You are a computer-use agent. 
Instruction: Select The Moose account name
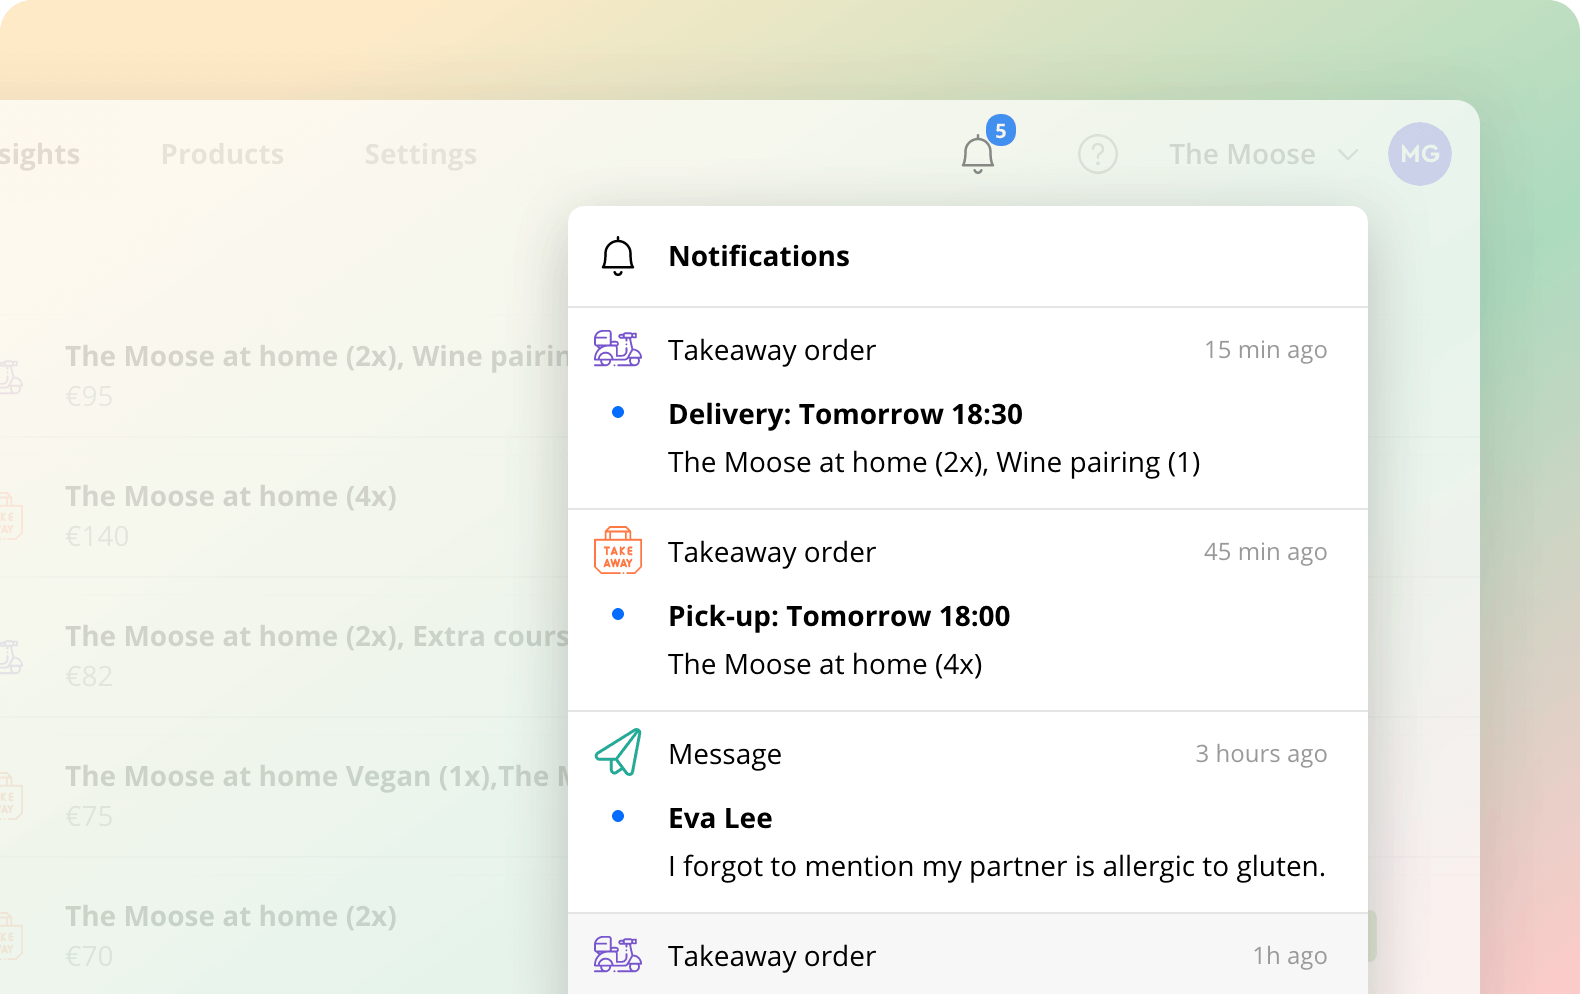point(1242,154)
